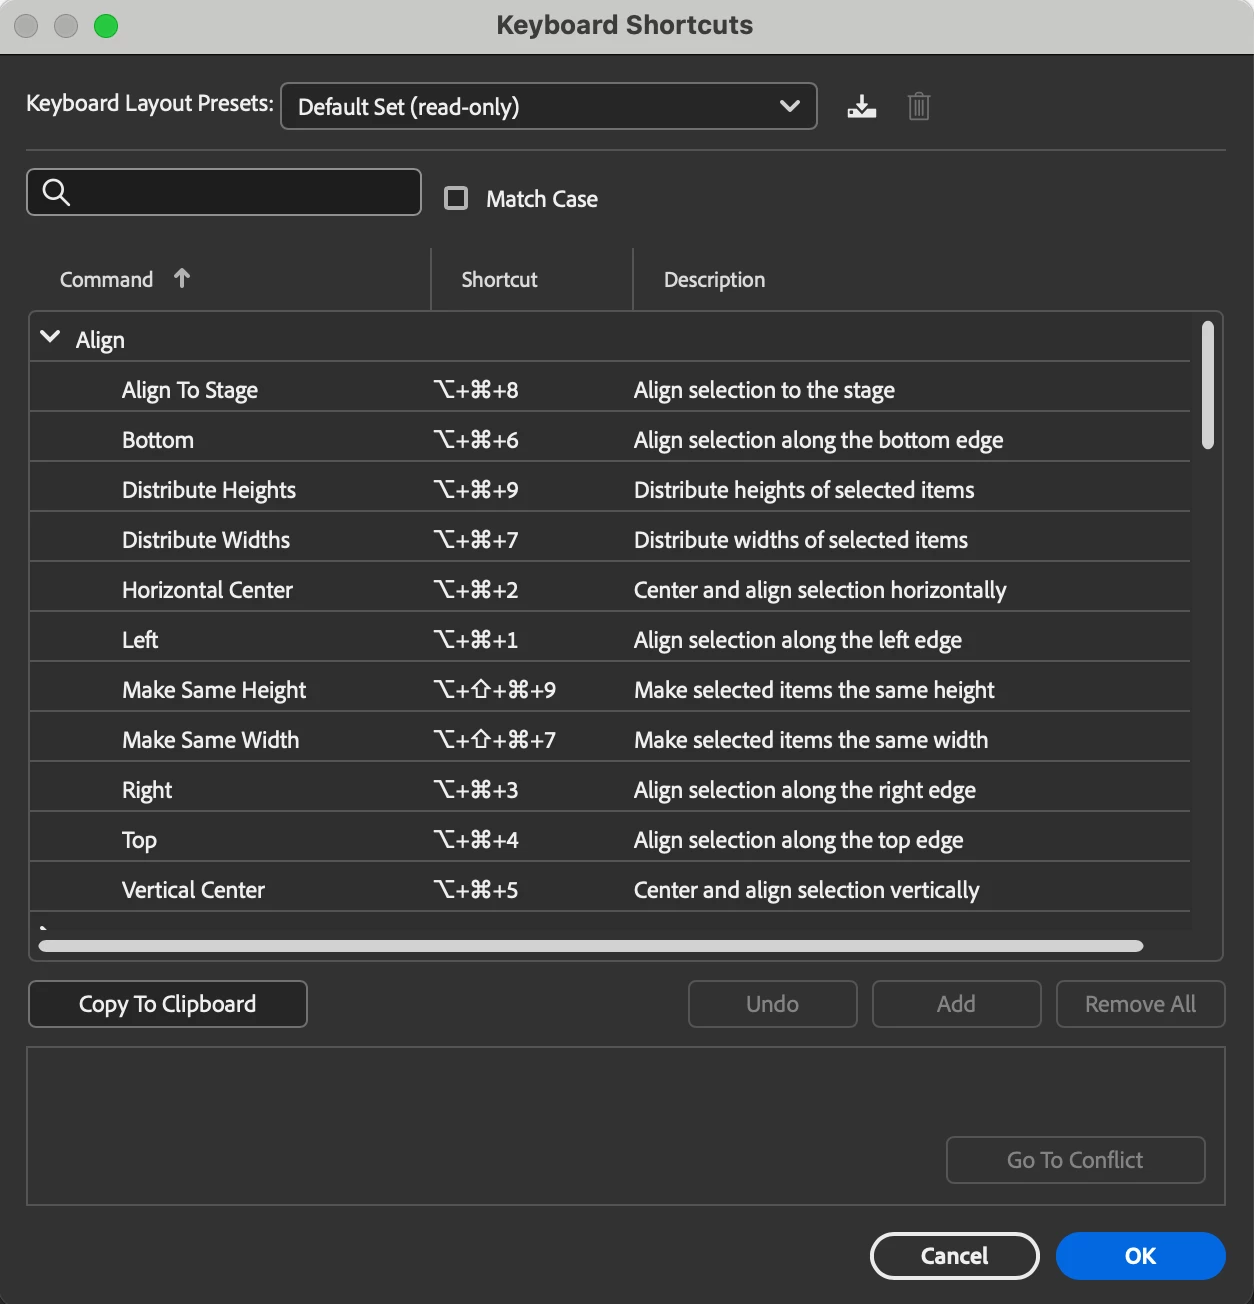
Task: Confirm with the OK button
Action: click(1140, 1256)
